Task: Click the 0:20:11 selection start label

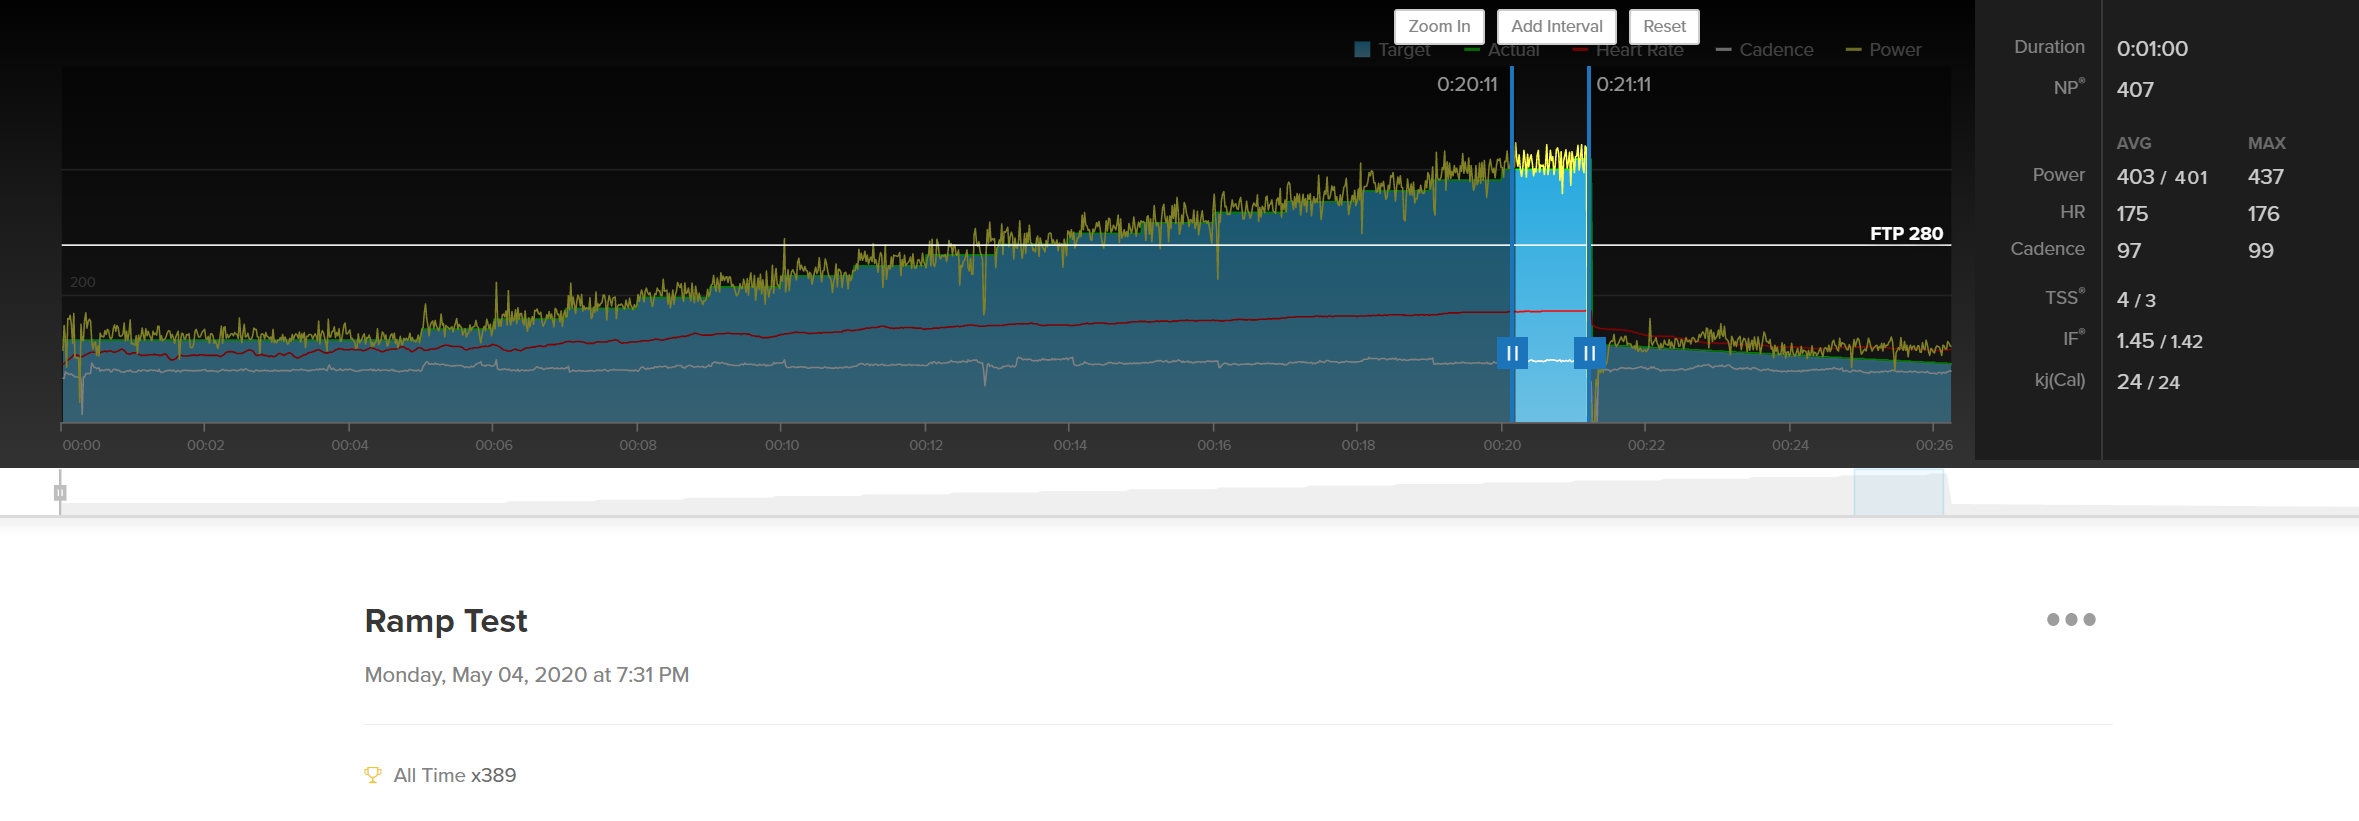Action: [1467, 85]
